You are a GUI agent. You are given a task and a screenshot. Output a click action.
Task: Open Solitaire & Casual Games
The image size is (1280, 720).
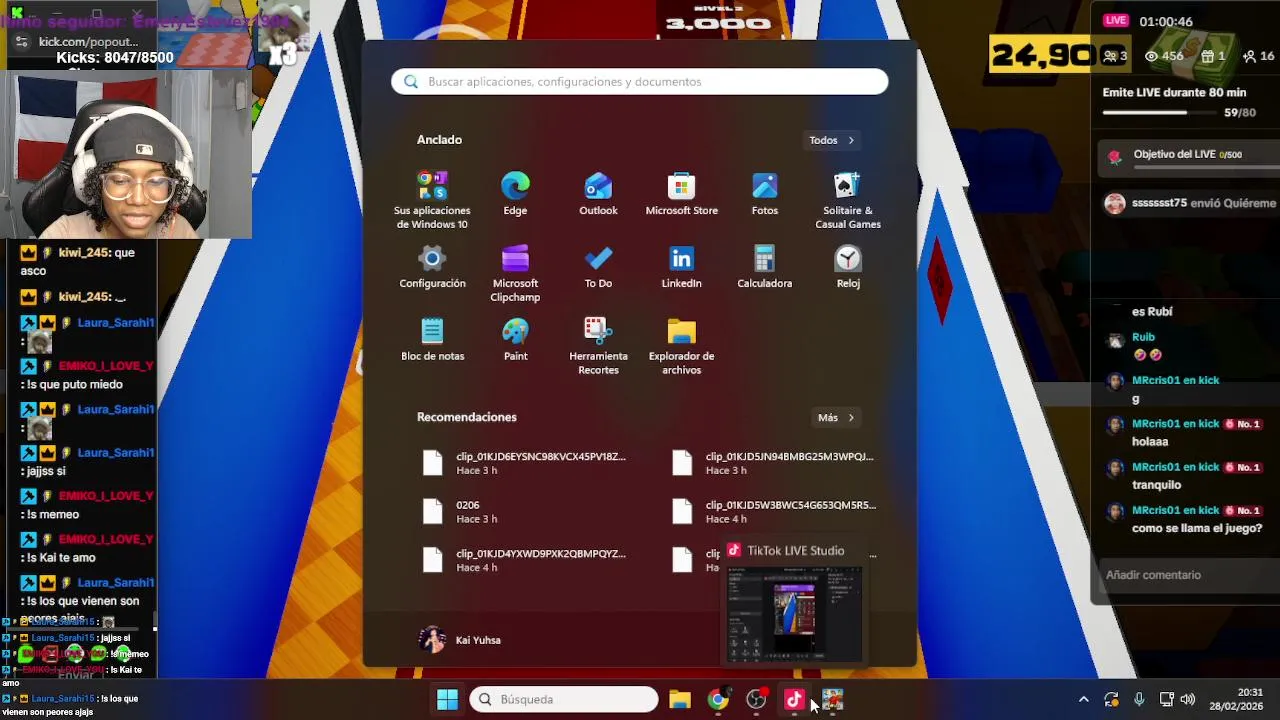(x=847, y=200)
